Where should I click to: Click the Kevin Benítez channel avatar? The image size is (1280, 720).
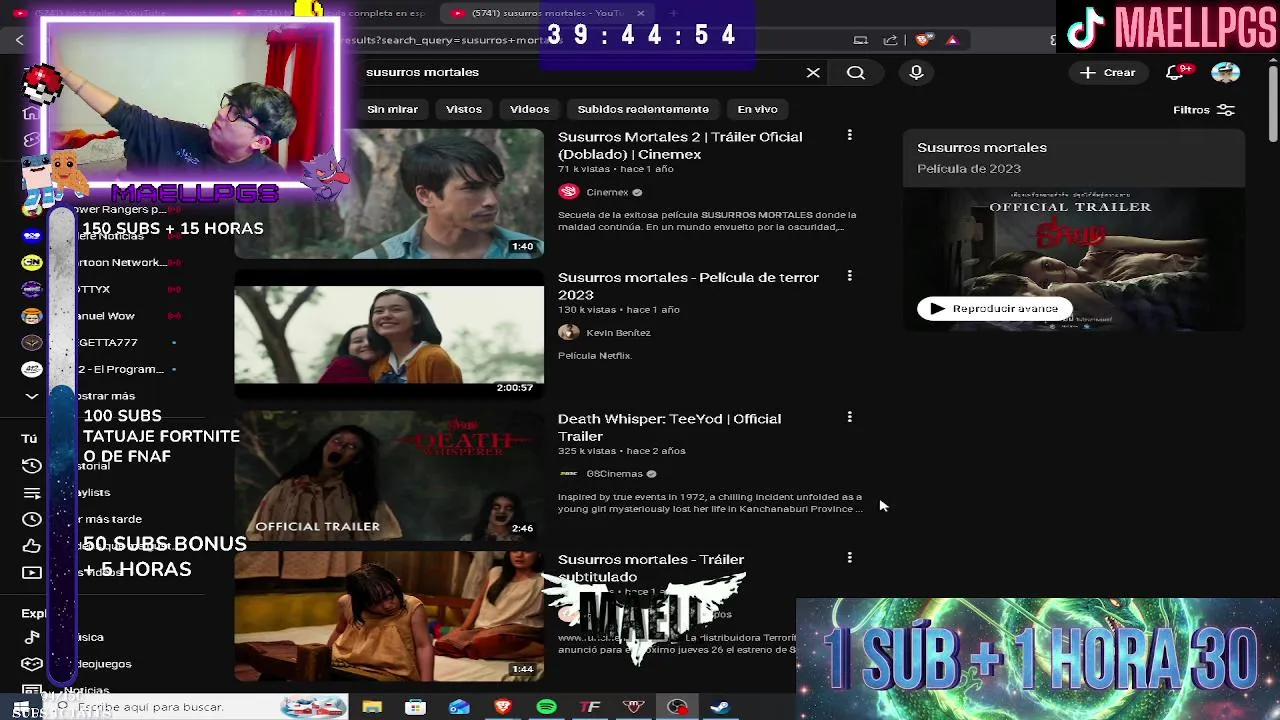[568, 332]
